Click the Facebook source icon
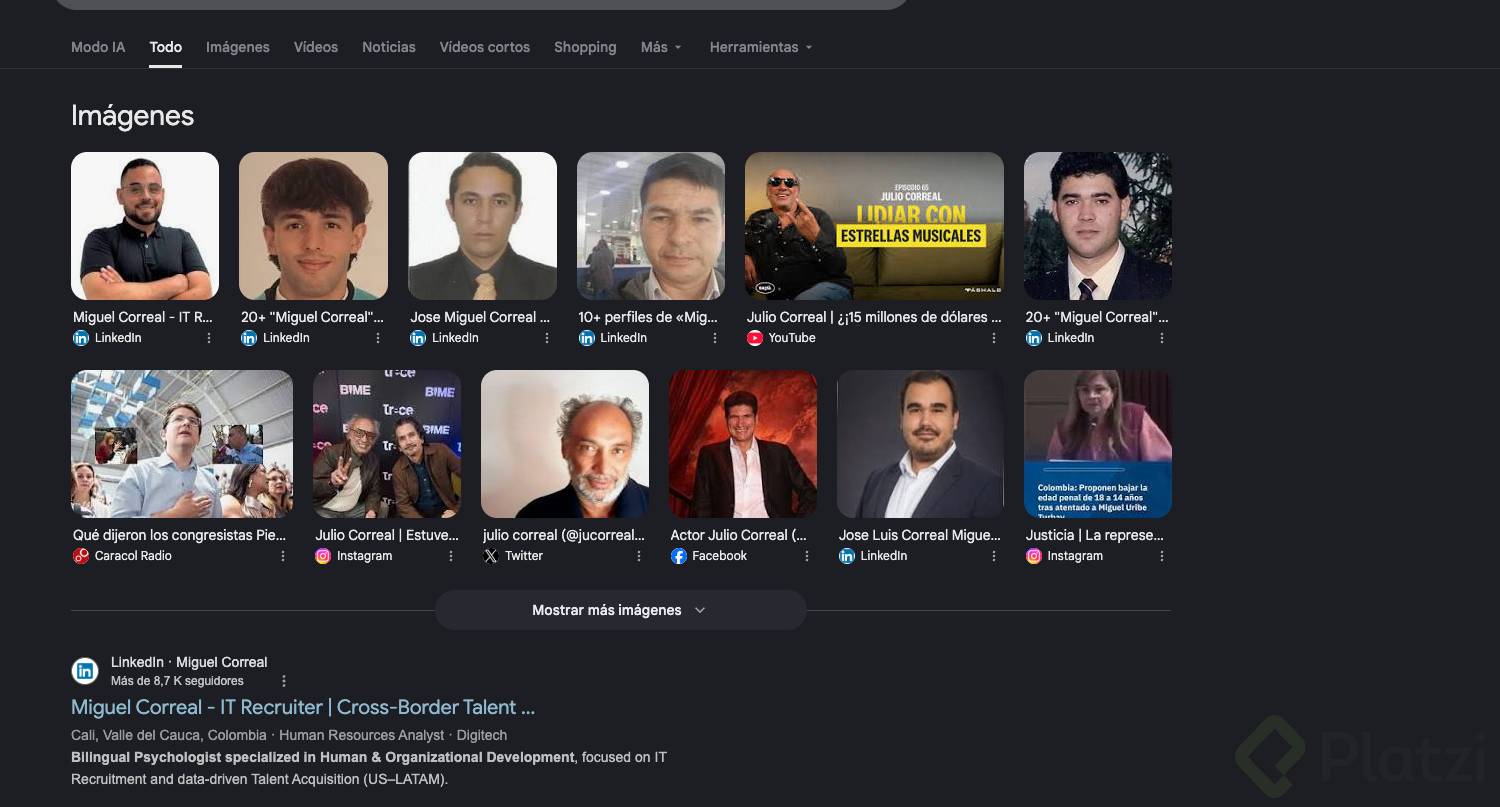The width and height of the screenshot is (1500, 807). (x=679, y=556)
